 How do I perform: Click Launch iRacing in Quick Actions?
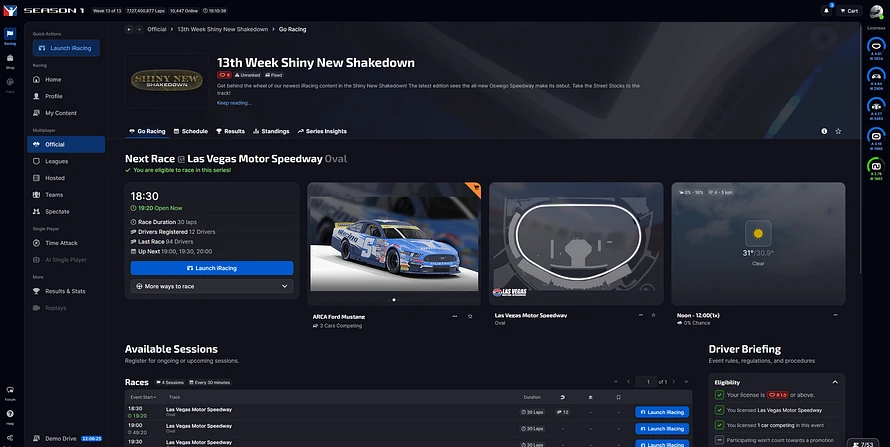pyautogui.click(x=66, y=48)
